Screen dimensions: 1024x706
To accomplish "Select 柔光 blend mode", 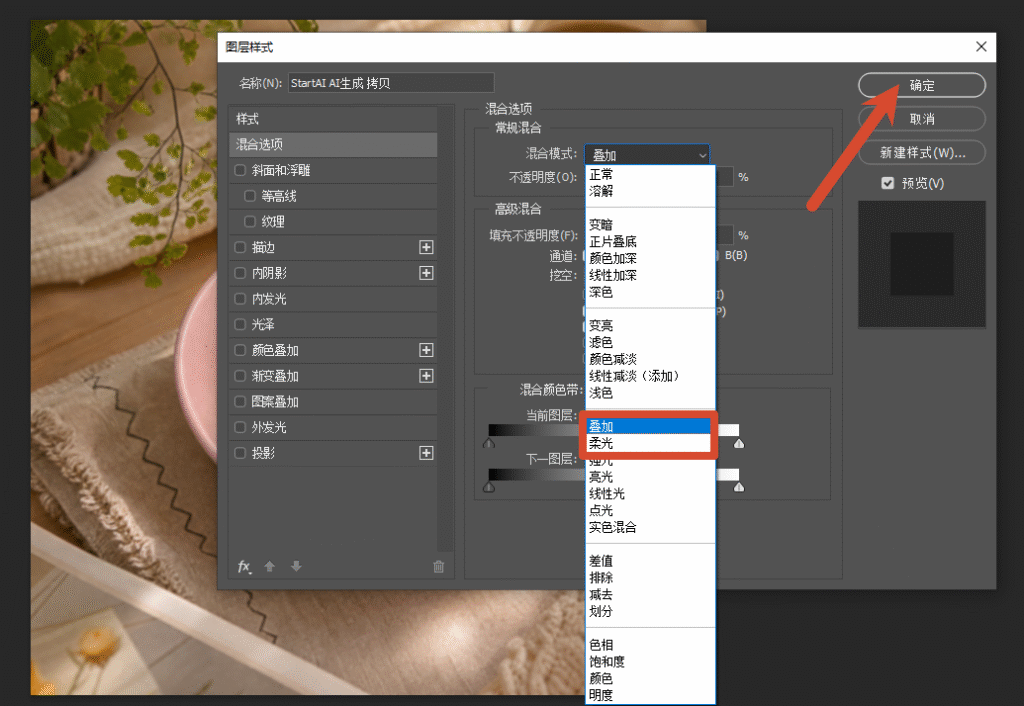I will (648, 443).
